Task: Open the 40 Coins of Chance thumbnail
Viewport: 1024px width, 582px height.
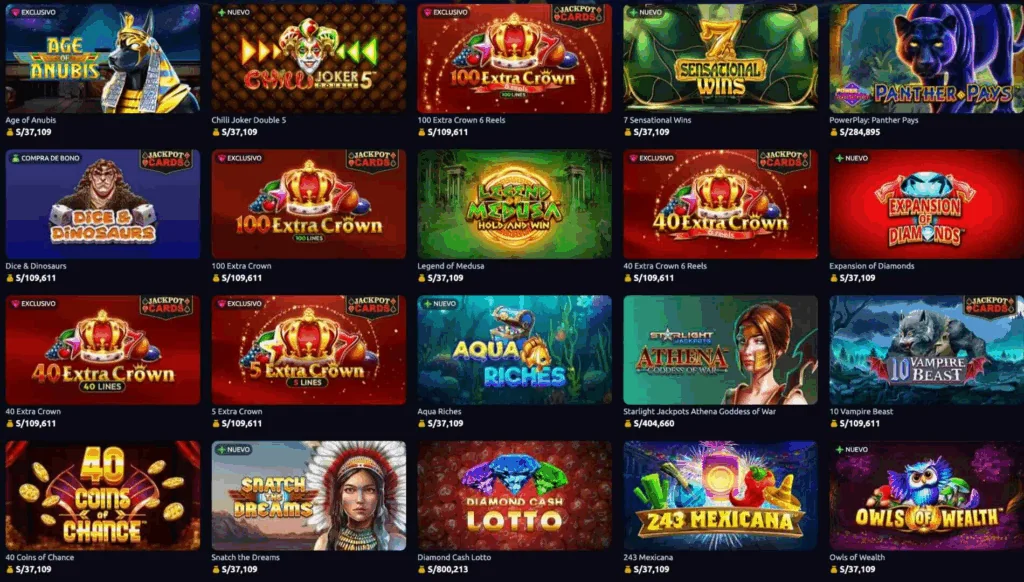Action: 103,495
